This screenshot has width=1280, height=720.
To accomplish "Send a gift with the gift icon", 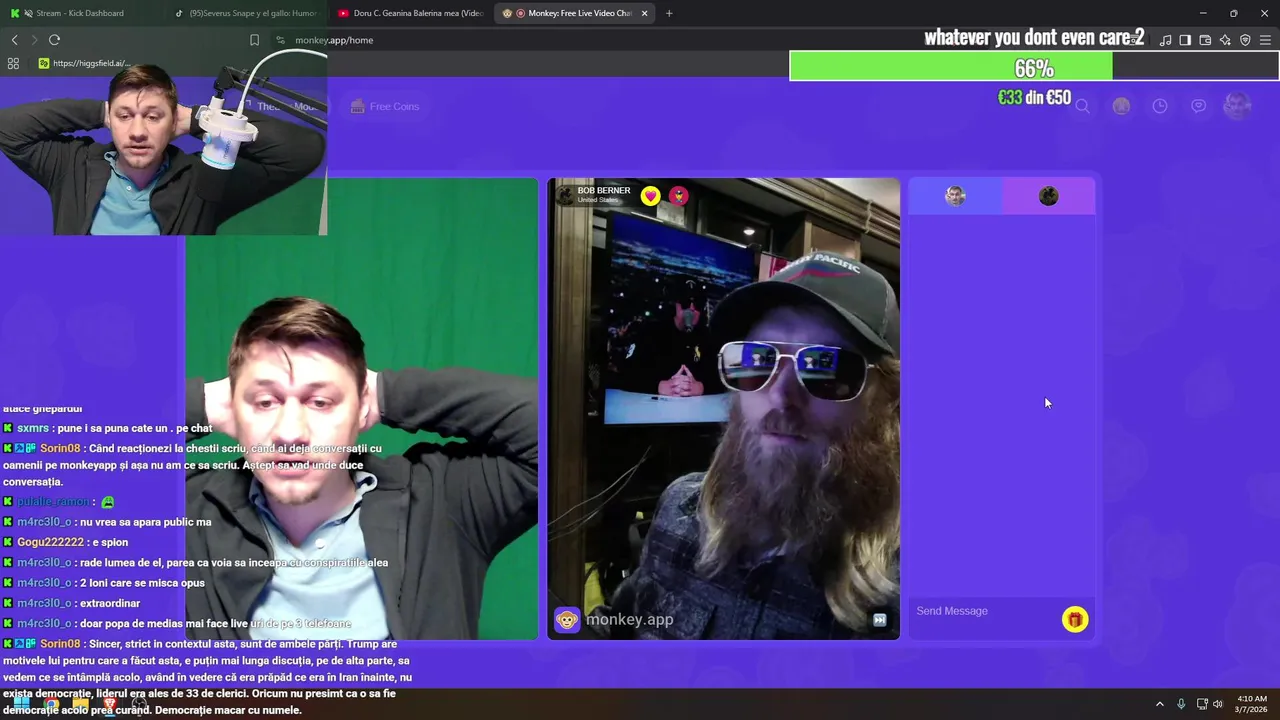I will (x=1075, y=620).
